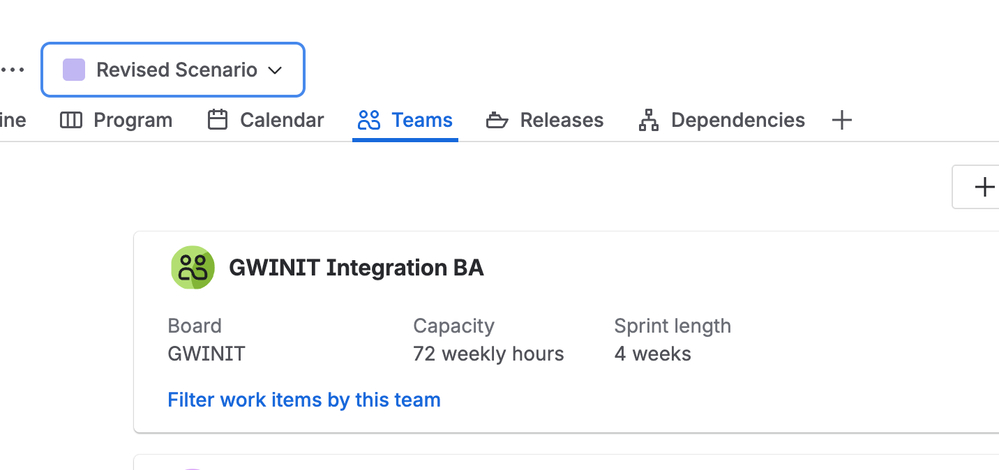Click the ship icon for Releases

497,120
